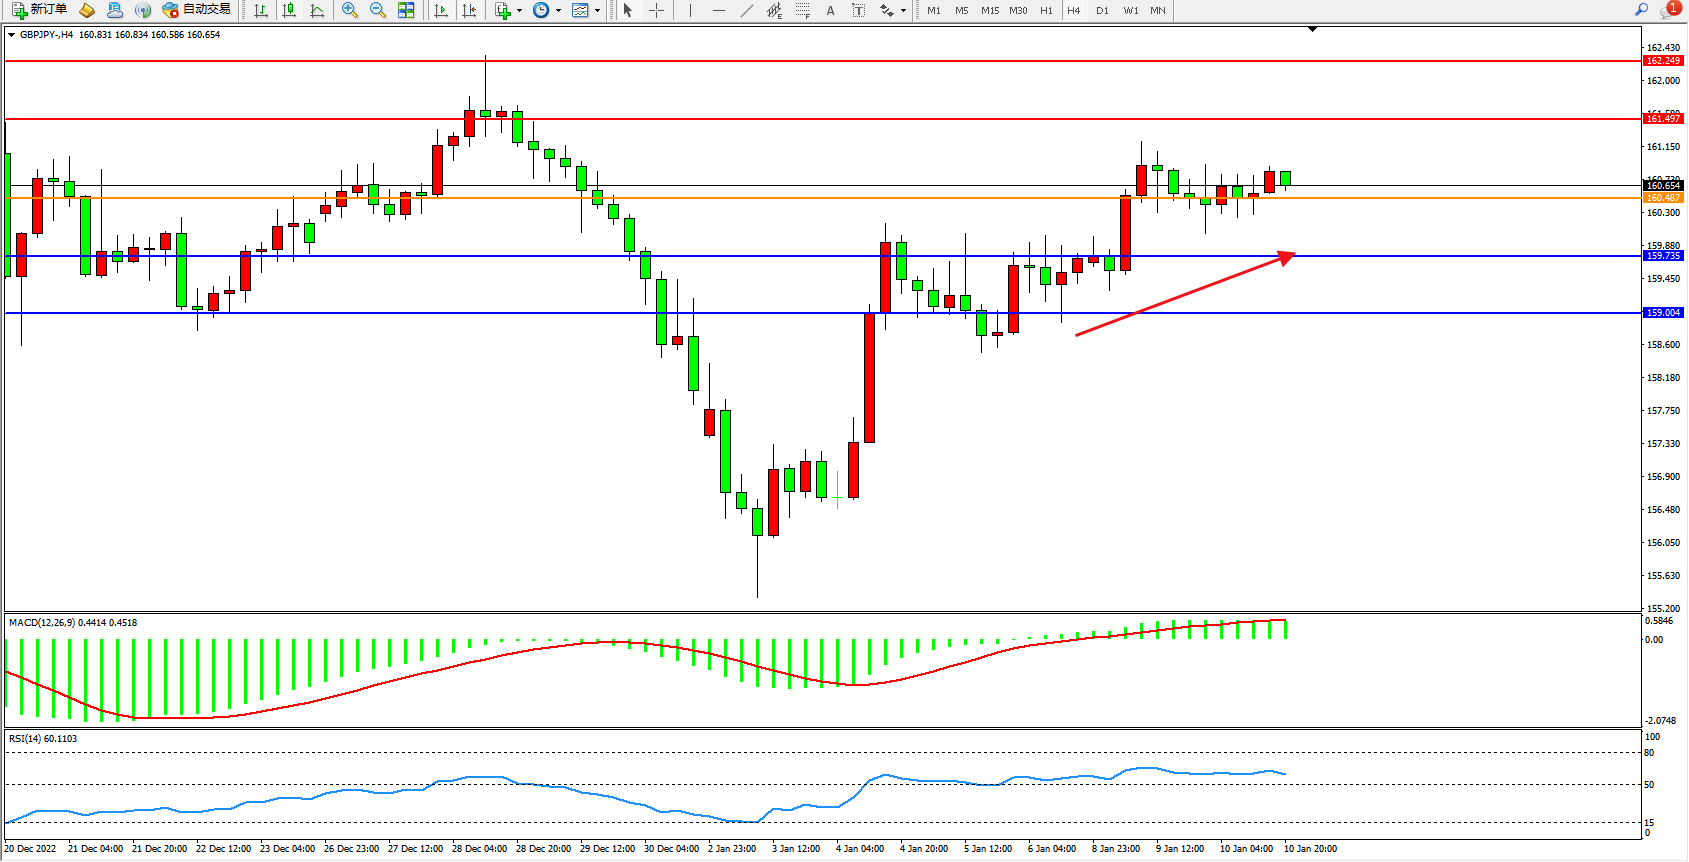This screenshot has height=862, width=1689.
Task: Click the GBPJPY H4 chart title triangle
Action: click(x=11, y=35)
